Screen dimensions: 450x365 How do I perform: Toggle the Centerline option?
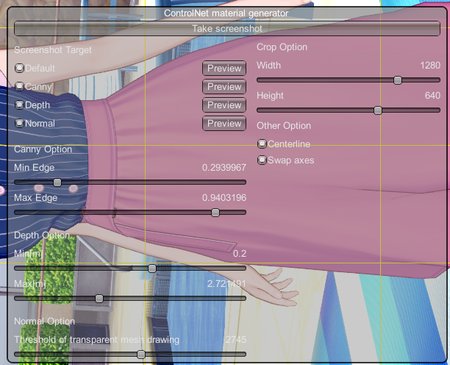click(x=262, y=144)
